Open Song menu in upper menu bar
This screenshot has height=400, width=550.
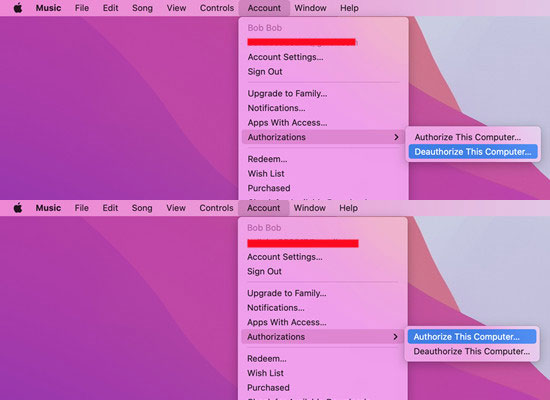click(142, 8)
